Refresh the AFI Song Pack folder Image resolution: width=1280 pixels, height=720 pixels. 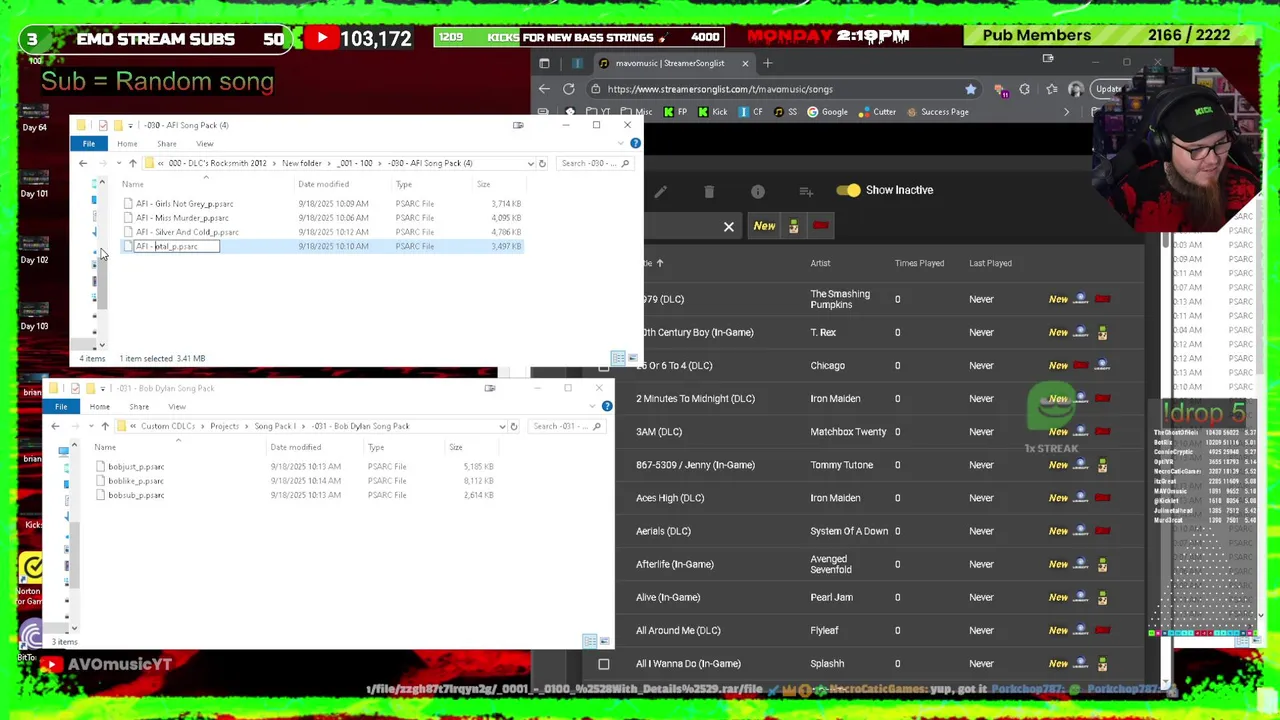(542, 163)
